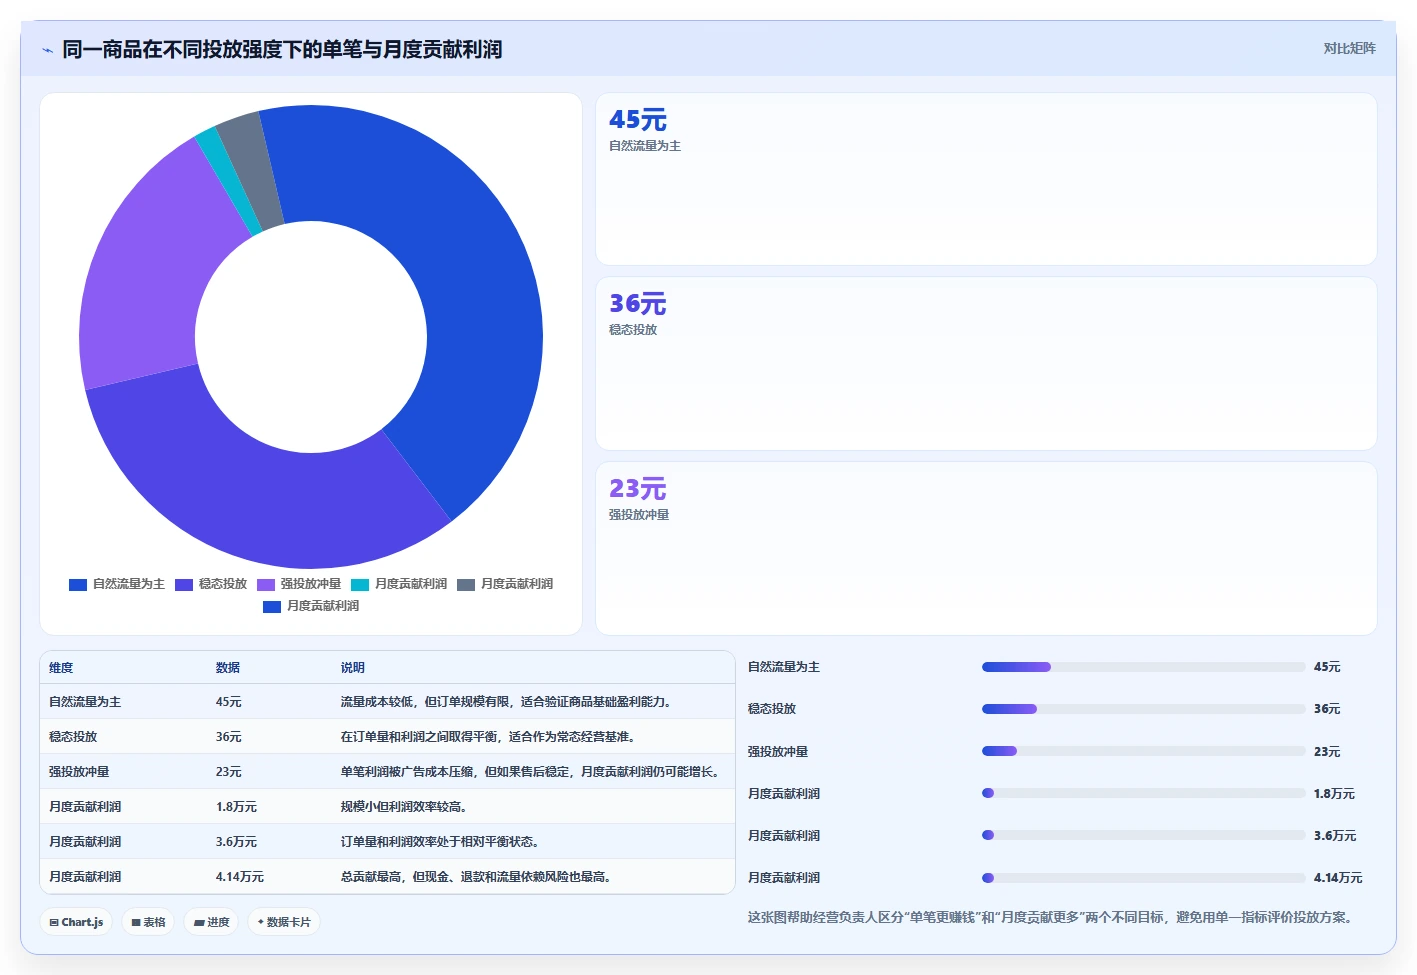The height and width of the screenshot is (975, 1417).
Task: Click the 说明 table column header
Action: pyautogui.click(x=352, y=668)
